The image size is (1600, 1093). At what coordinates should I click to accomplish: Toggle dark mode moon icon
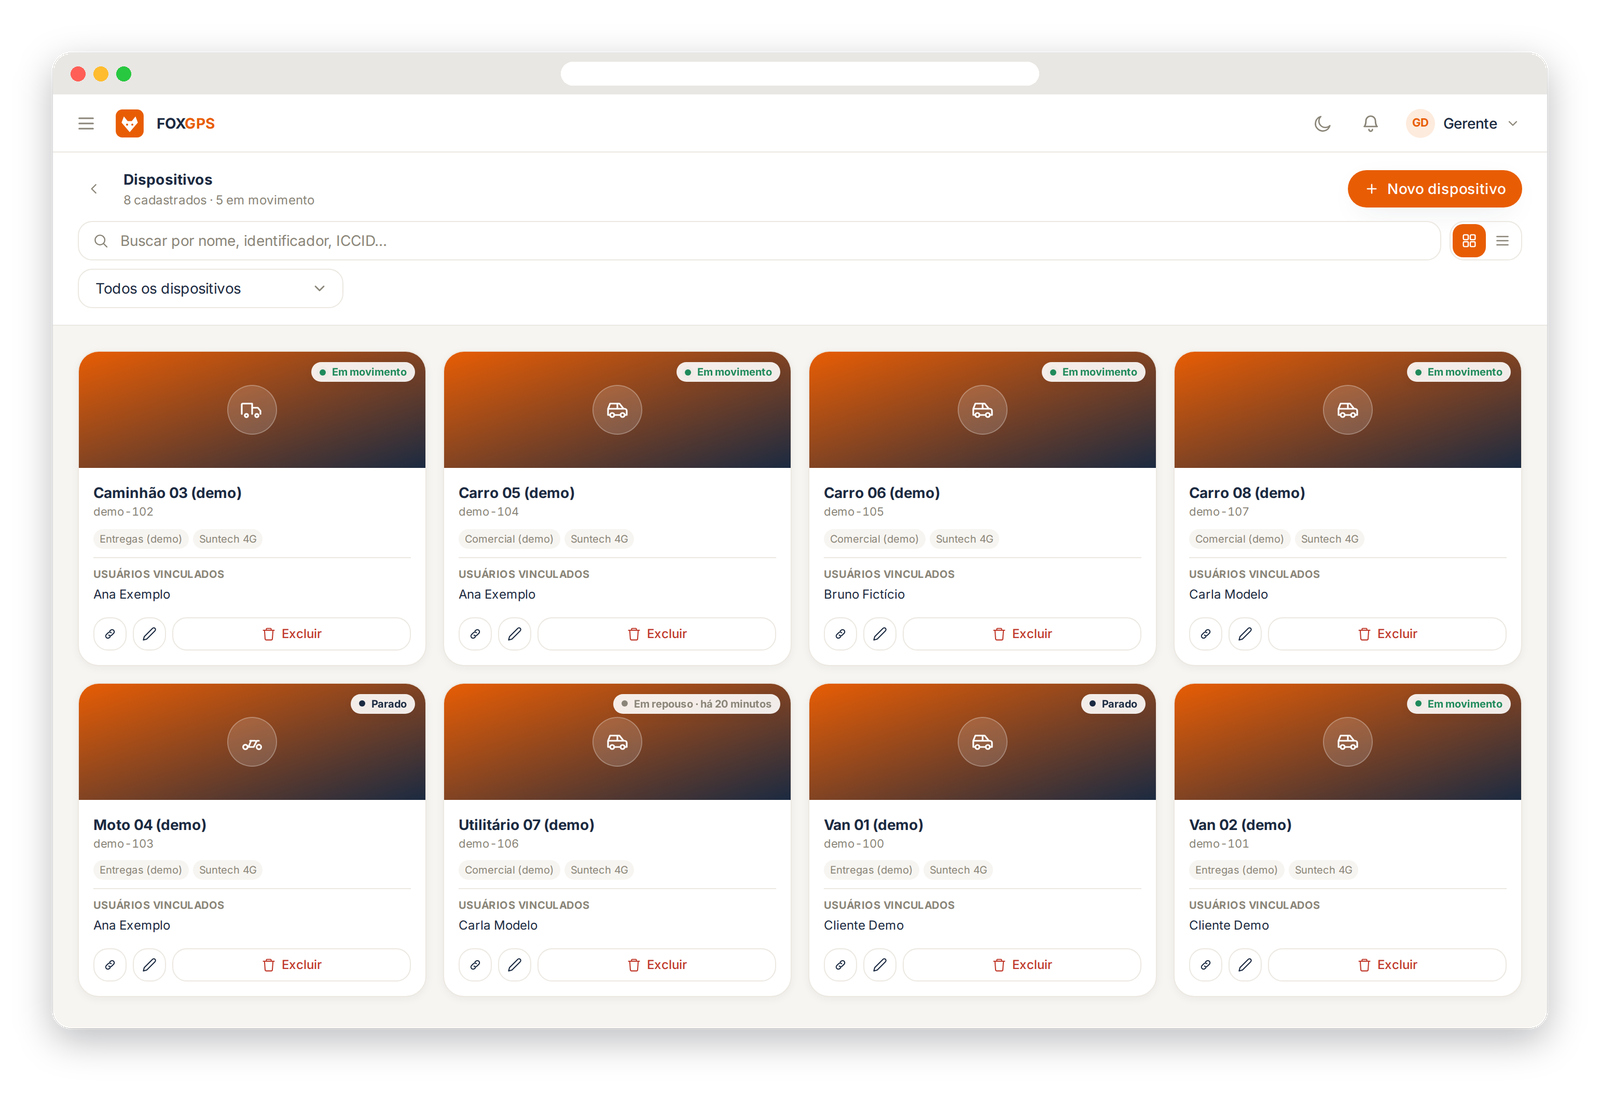coord(1322,123)
